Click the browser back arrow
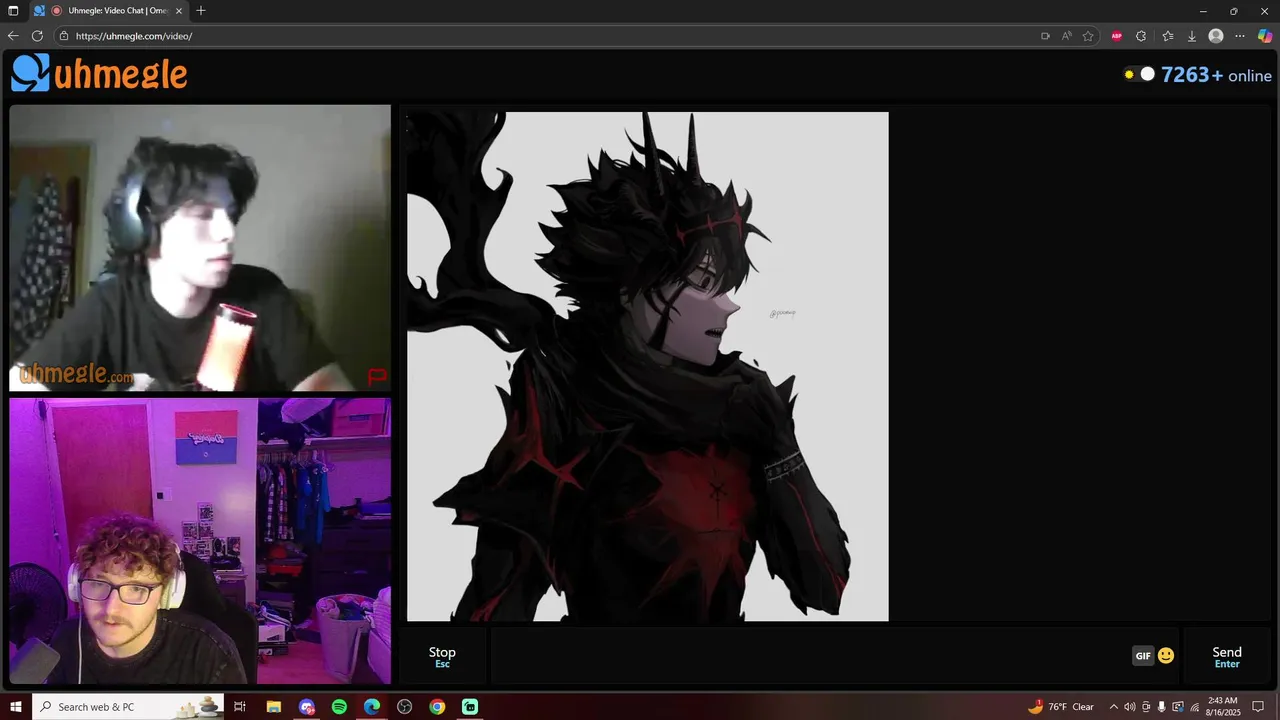This screenshot has height=720, width=1280. pos(13,36)
